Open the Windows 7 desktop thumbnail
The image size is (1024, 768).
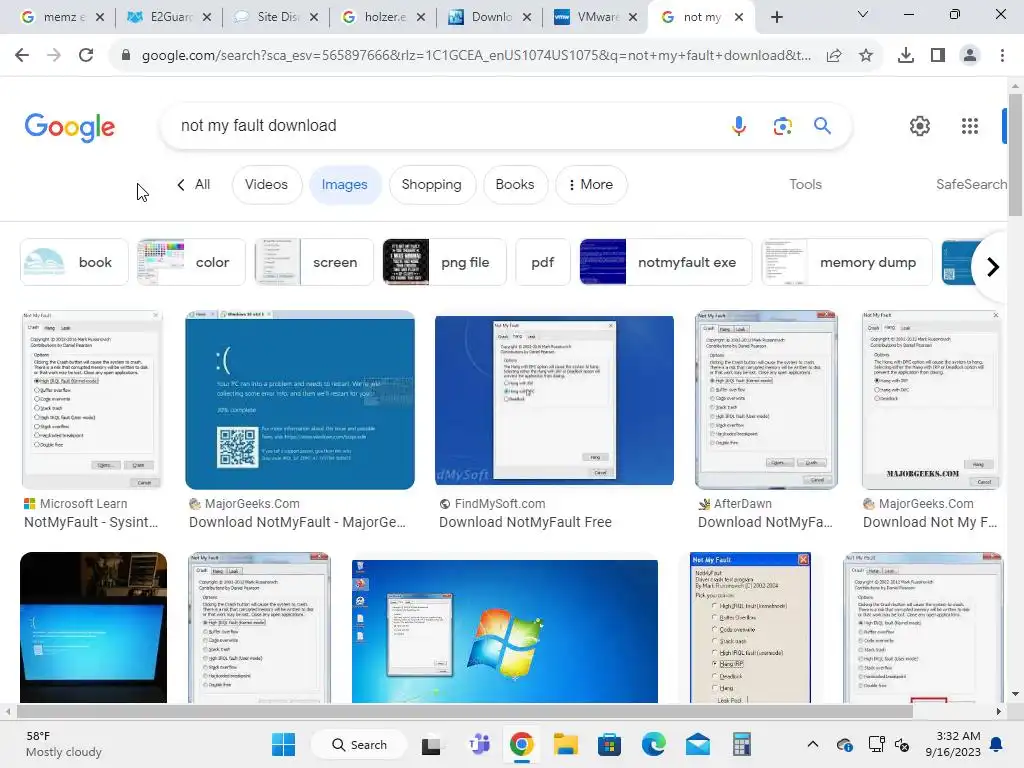505,631
